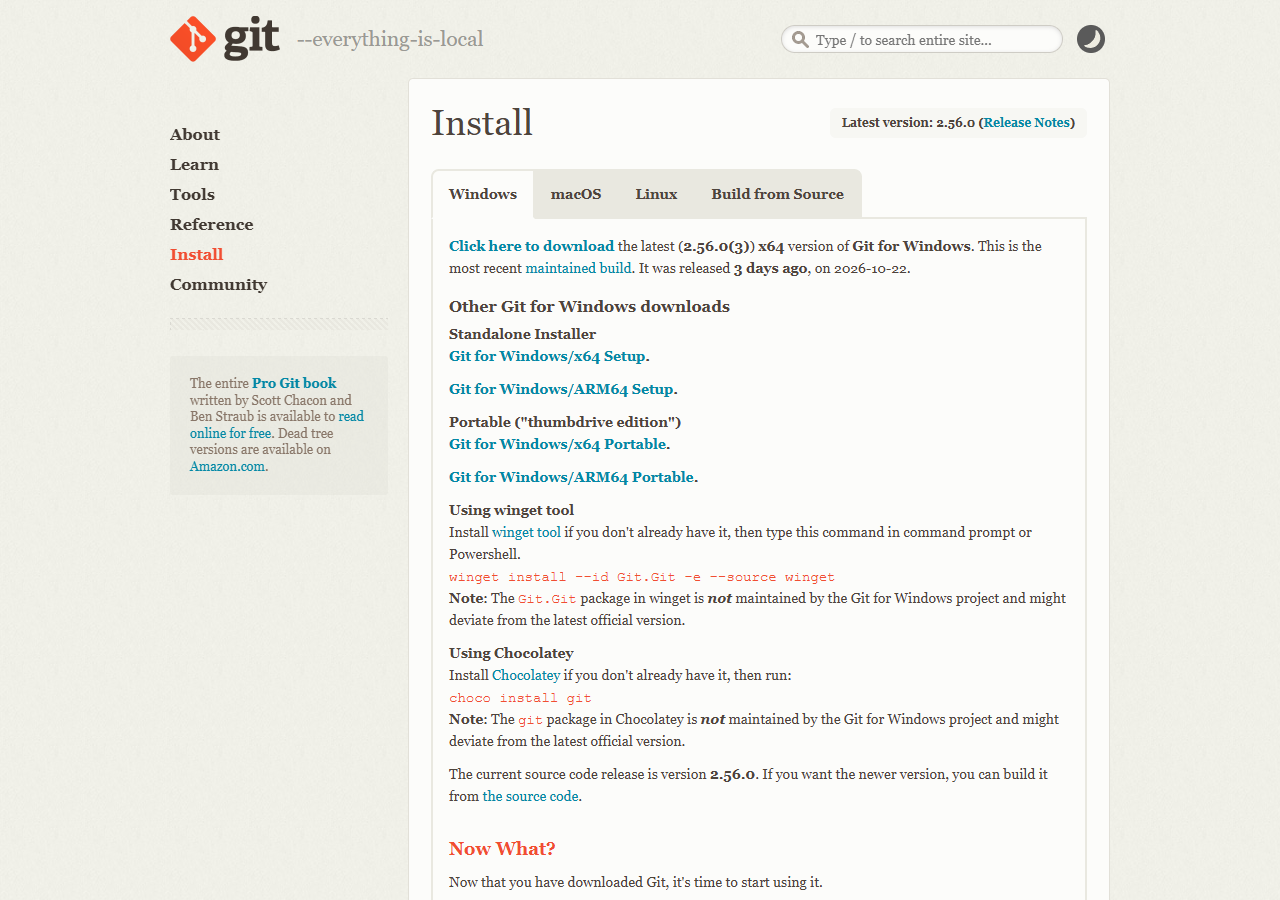This screenshot has height=900, width=1280.
Task: Click the Using winget tool subheading
Action: [x=511, y=510]
